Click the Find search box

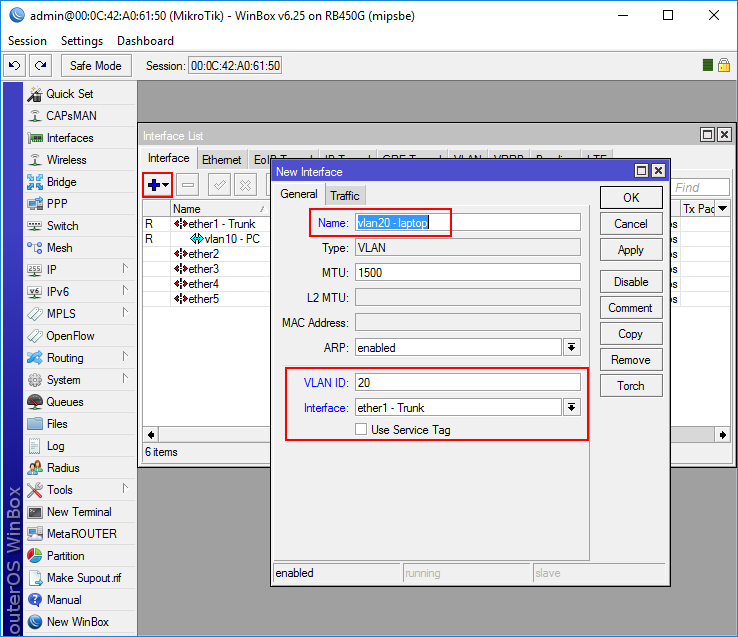tap(700, 187)
